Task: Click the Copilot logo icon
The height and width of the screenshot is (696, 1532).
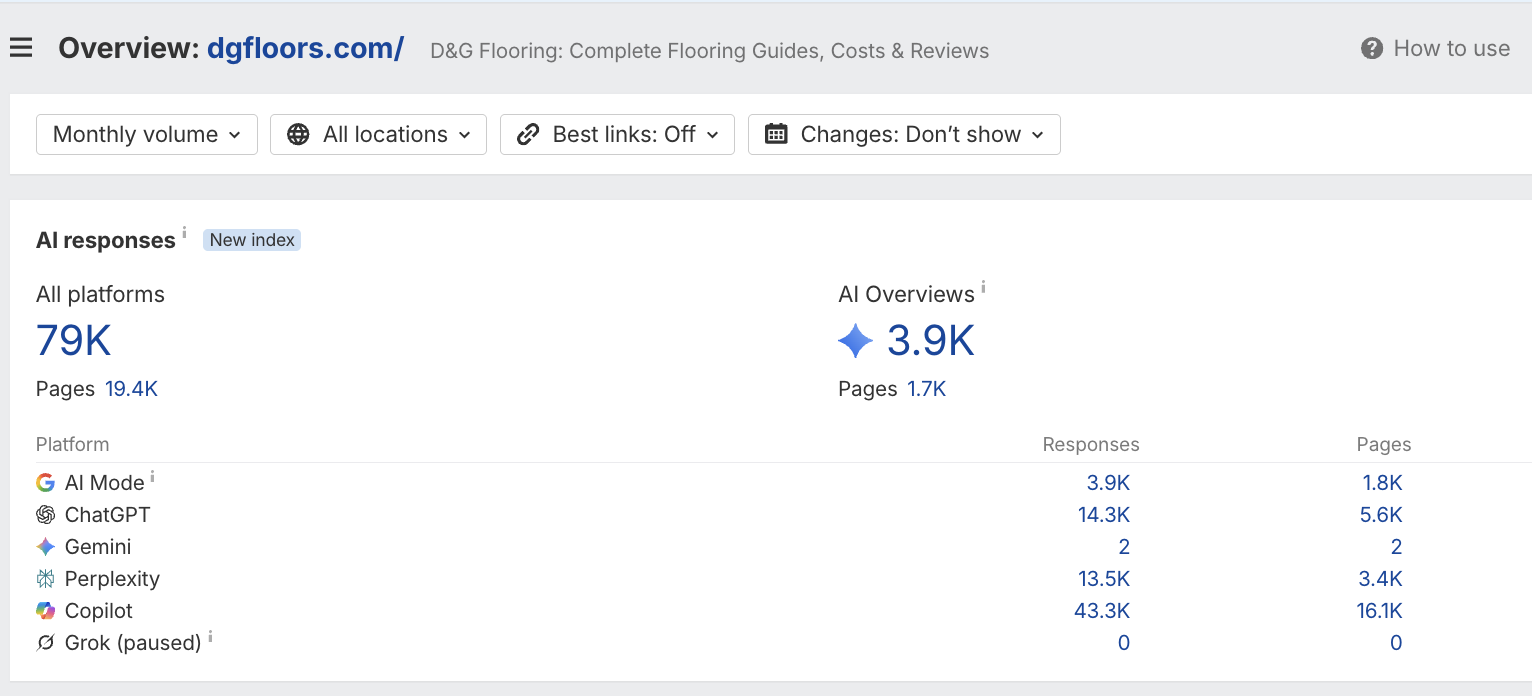Action: point(45,611)
